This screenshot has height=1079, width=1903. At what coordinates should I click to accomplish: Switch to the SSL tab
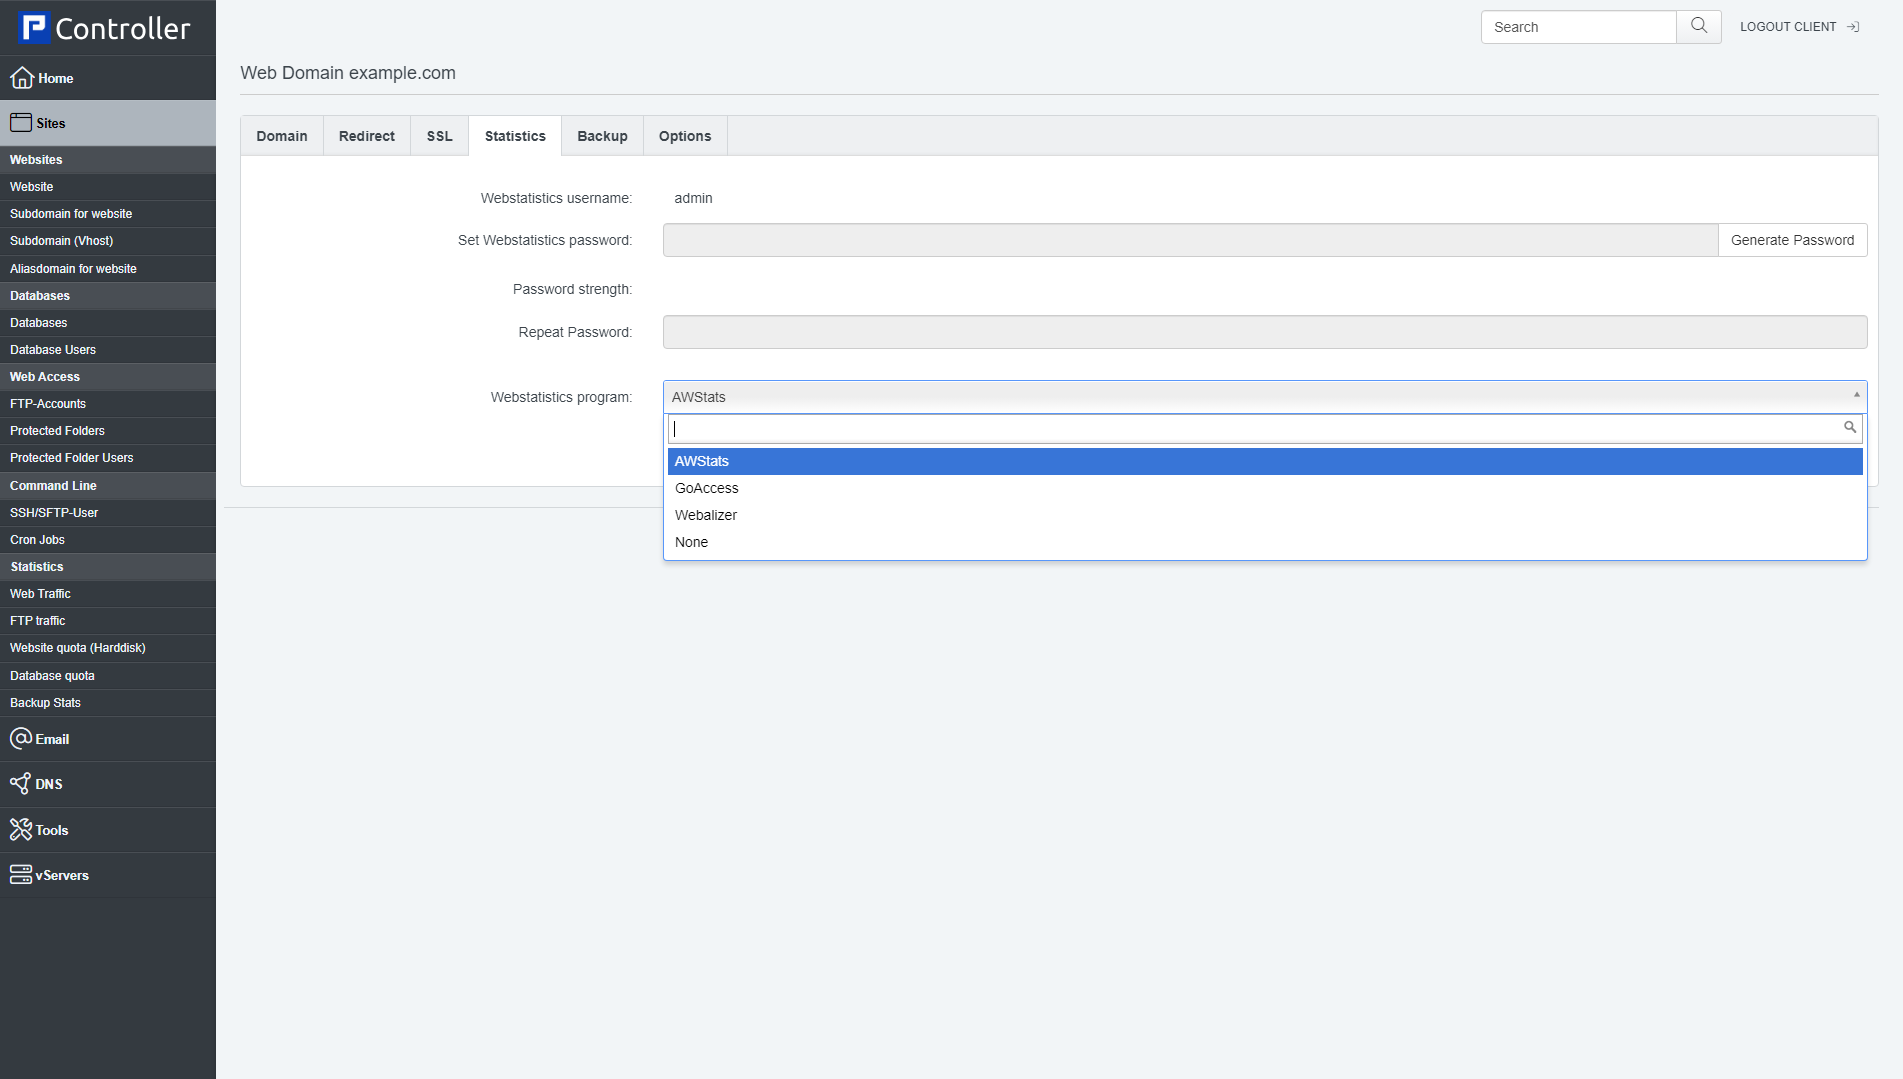point(439,136)
